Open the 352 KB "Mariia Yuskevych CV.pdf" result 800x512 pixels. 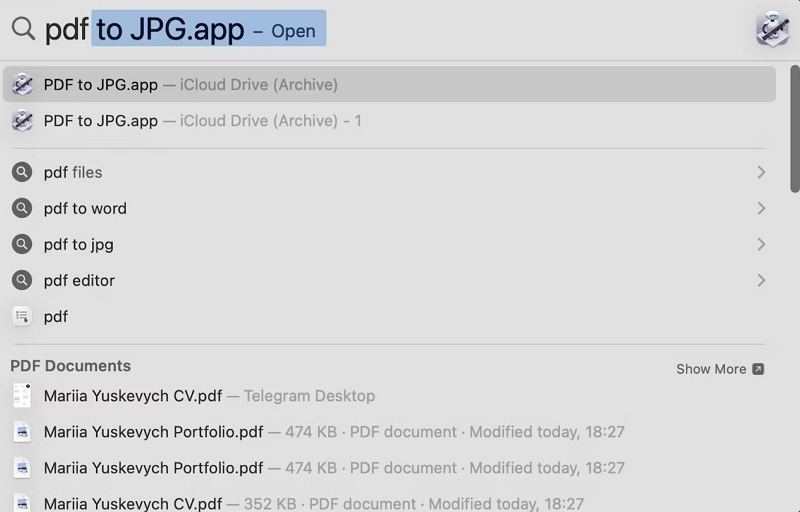coord(389,502)
